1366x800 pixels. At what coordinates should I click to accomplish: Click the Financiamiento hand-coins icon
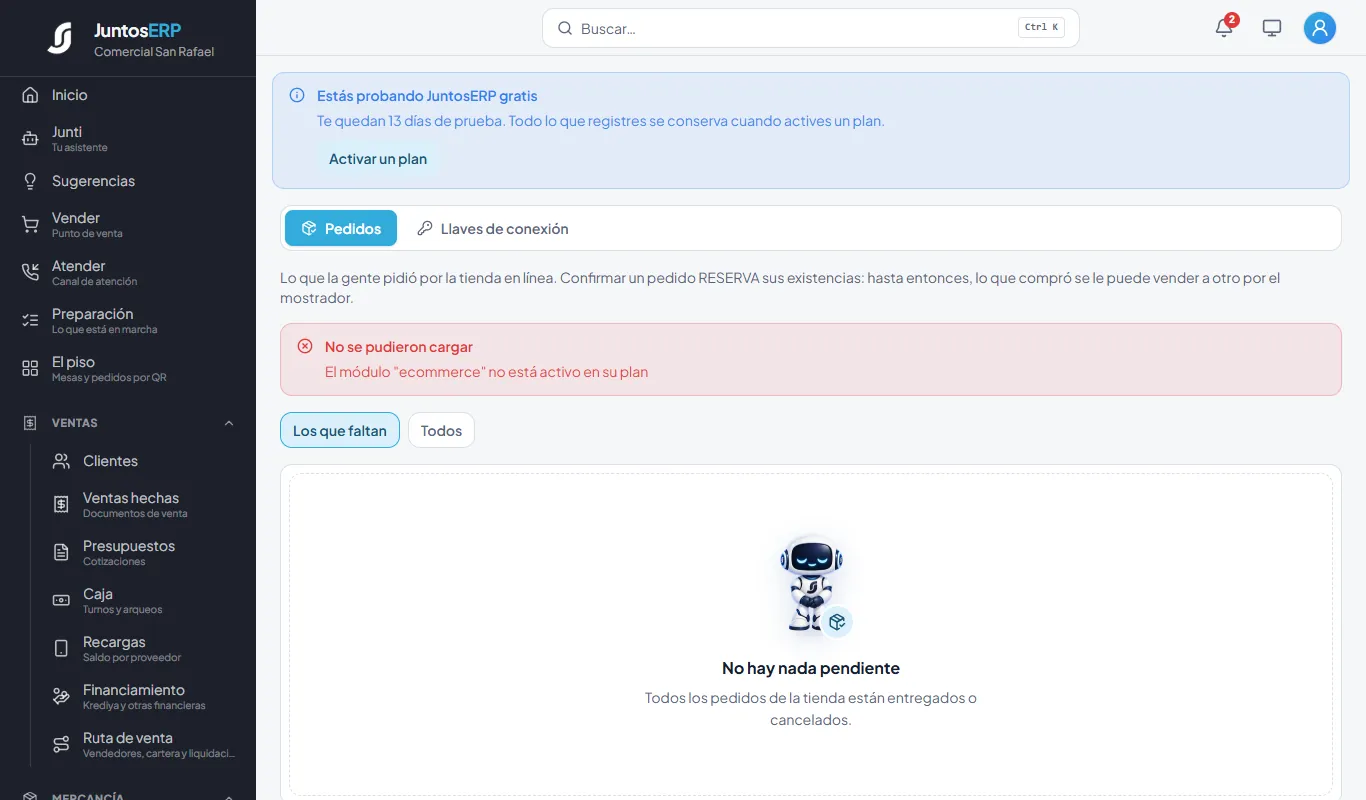coord(61,697)
